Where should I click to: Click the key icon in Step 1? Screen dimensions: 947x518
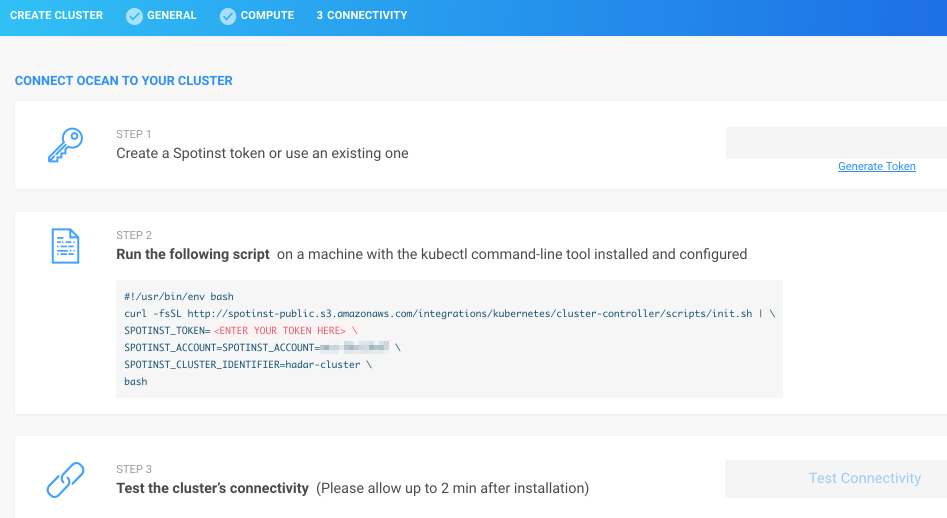tap(66, 145)
